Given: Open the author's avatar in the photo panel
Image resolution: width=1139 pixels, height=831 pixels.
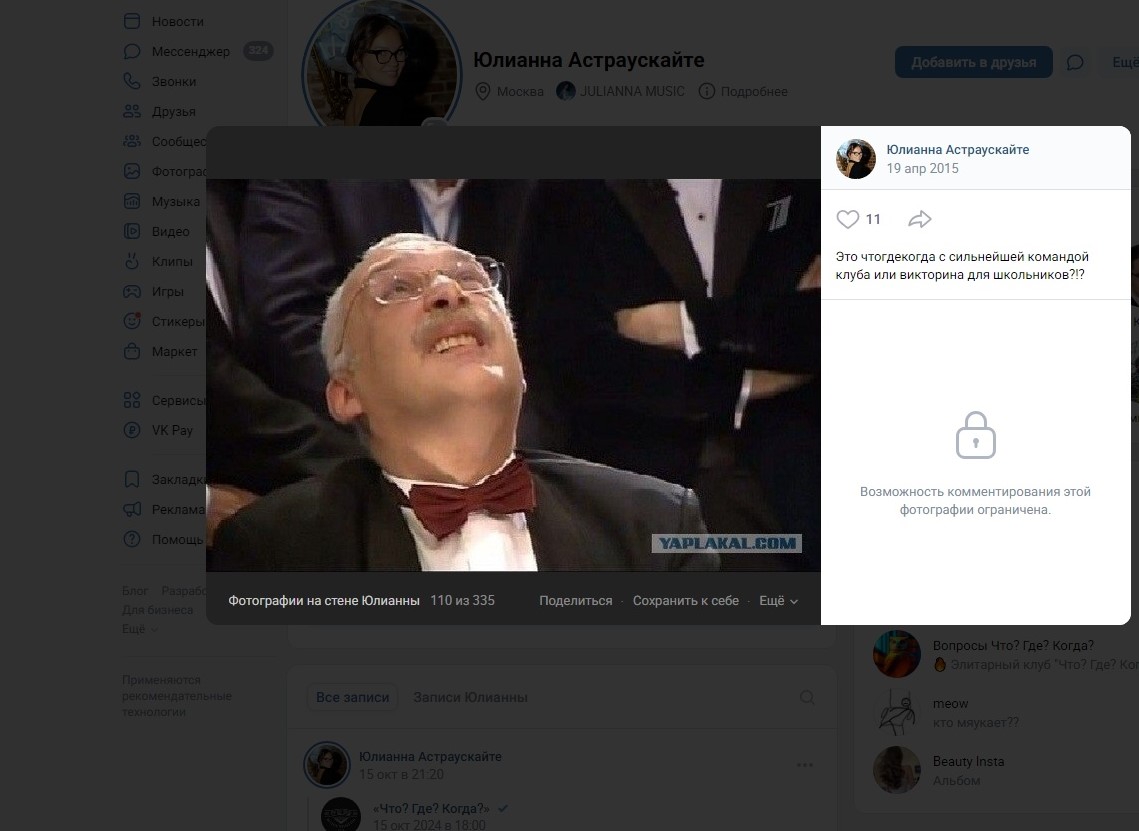Looking at the screenshot, I should pyautogui.click(x=856, y=159).
